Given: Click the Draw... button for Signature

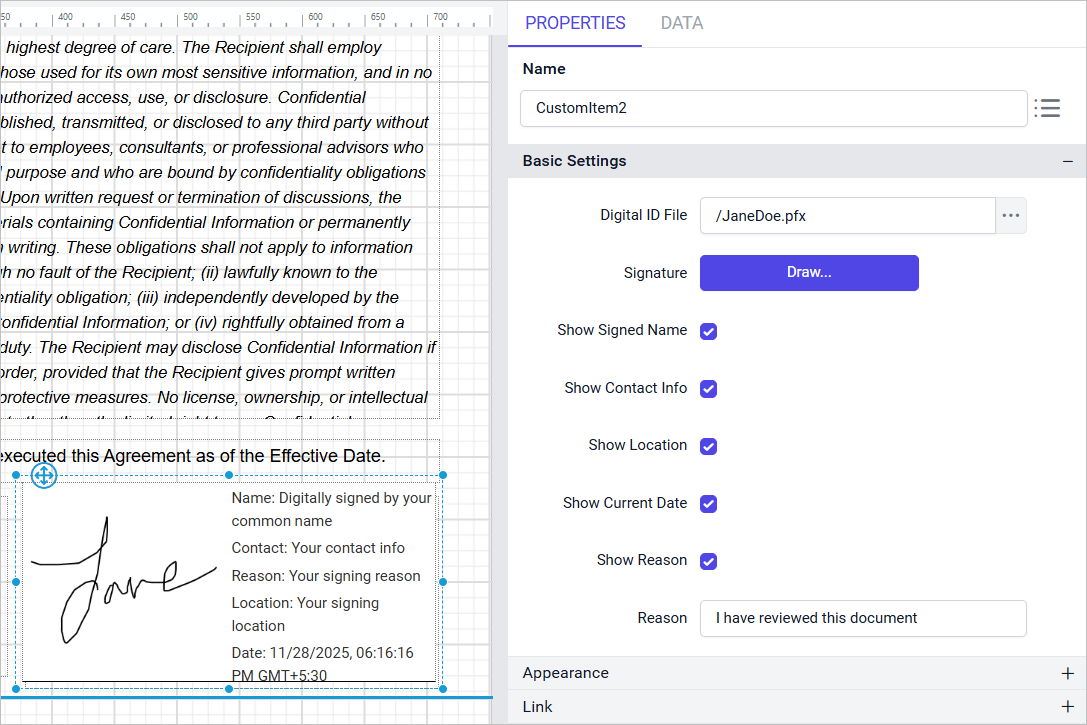Looking at the screenshot, I should point(808,272).
